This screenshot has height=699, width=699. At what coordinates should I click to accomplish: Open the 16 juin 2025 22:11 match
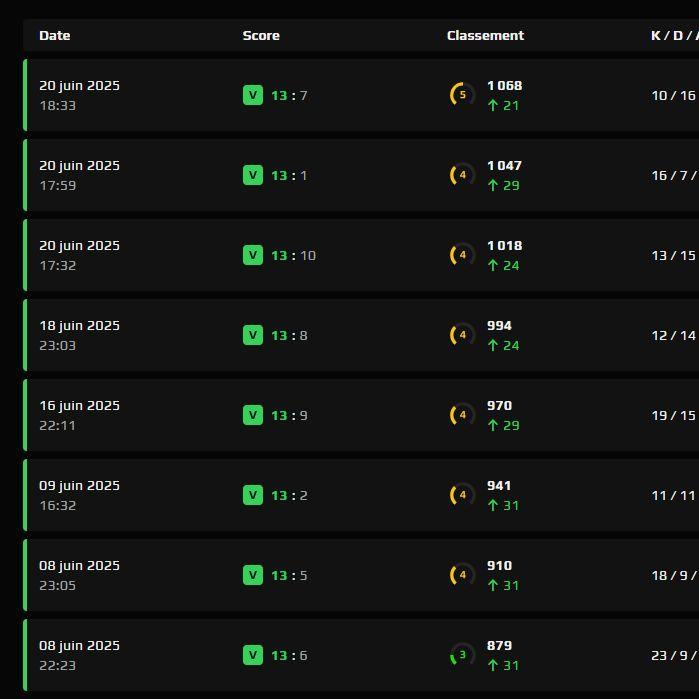pos(361,415)
